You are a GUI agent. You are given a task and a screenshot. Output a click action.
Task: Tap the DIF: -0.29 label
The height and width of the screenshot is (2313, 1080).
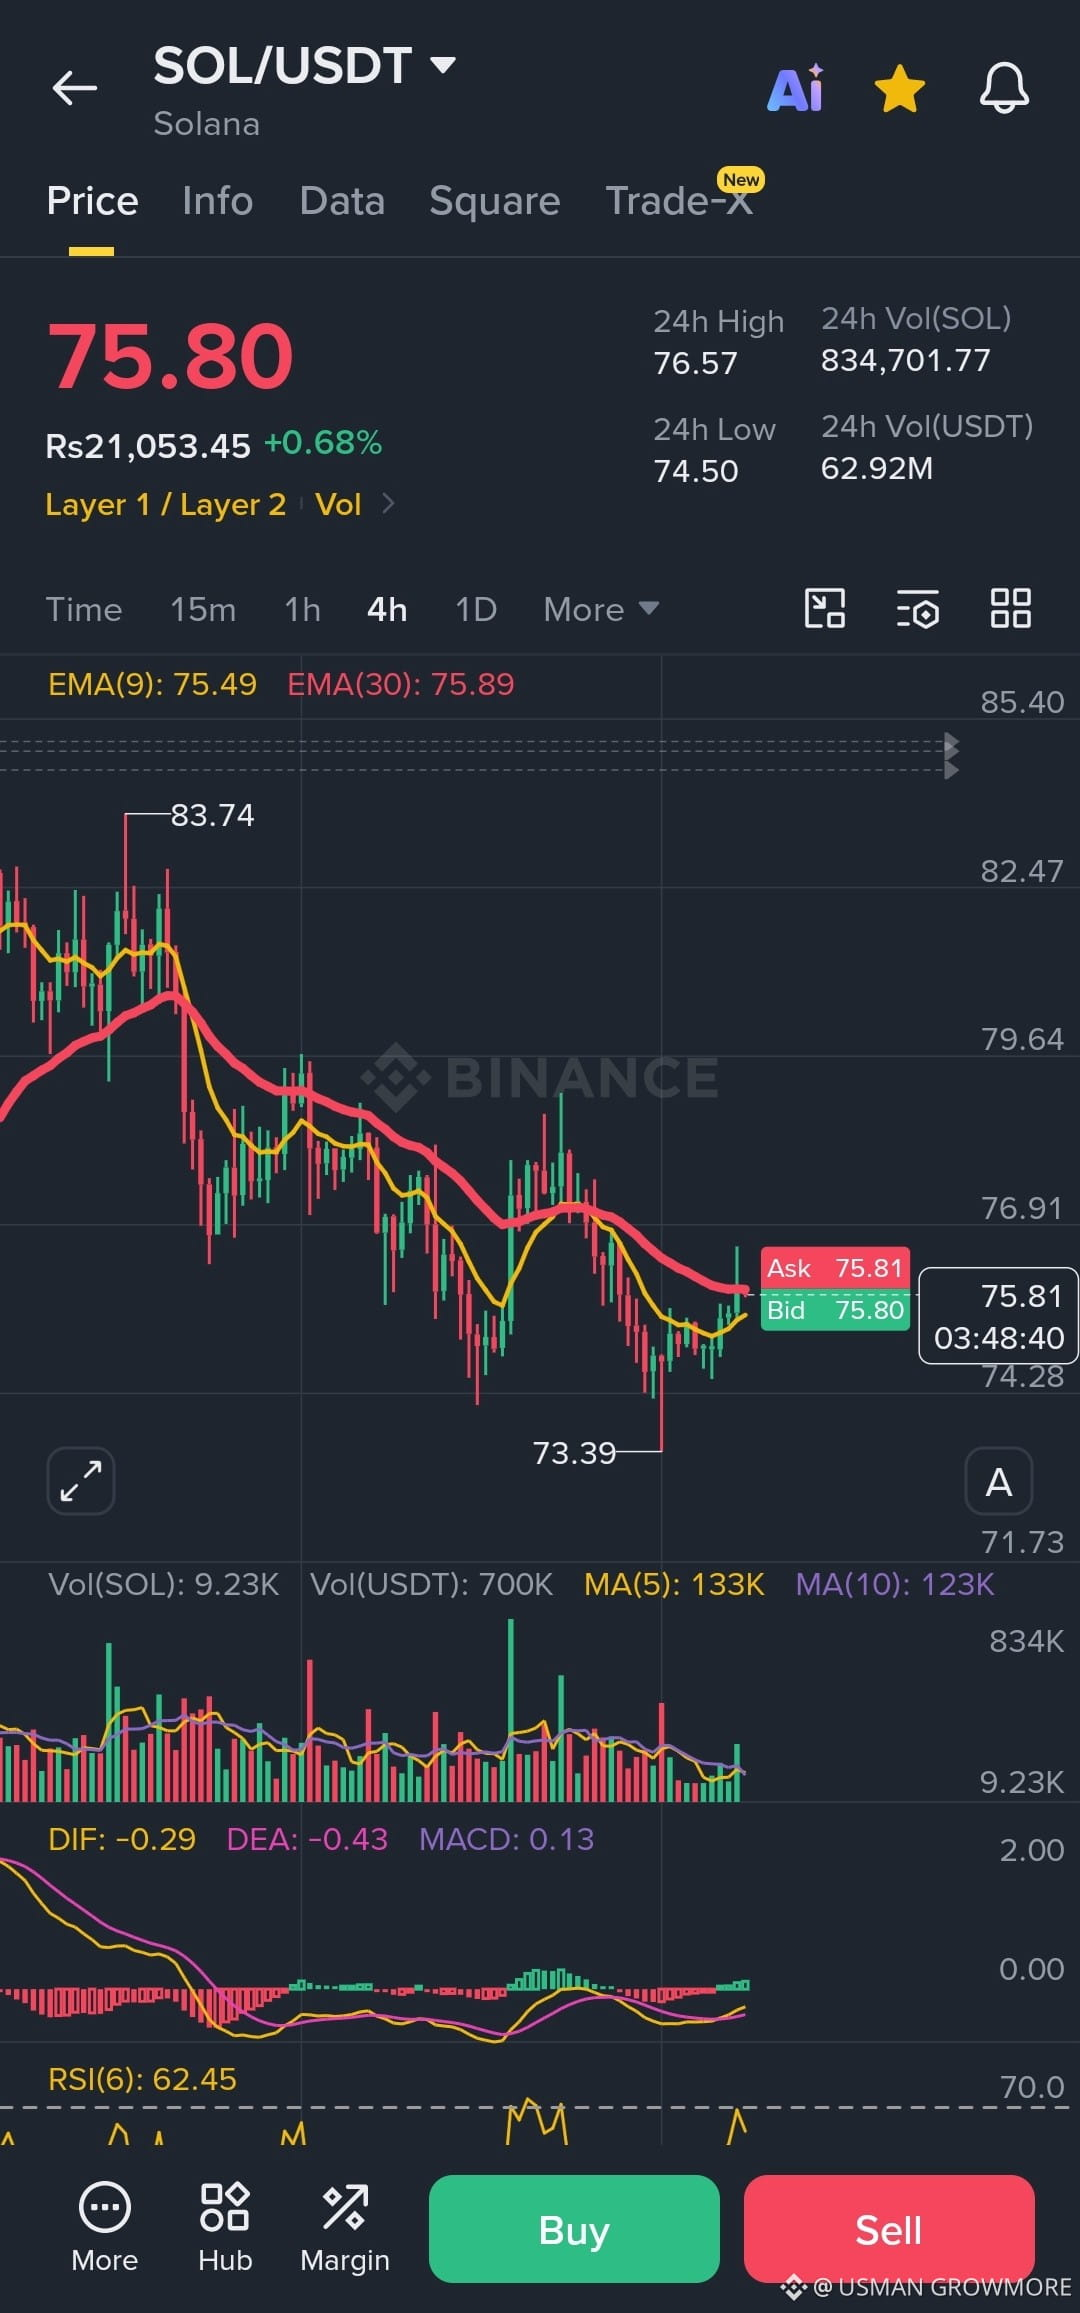click(x=122, y=1839)
